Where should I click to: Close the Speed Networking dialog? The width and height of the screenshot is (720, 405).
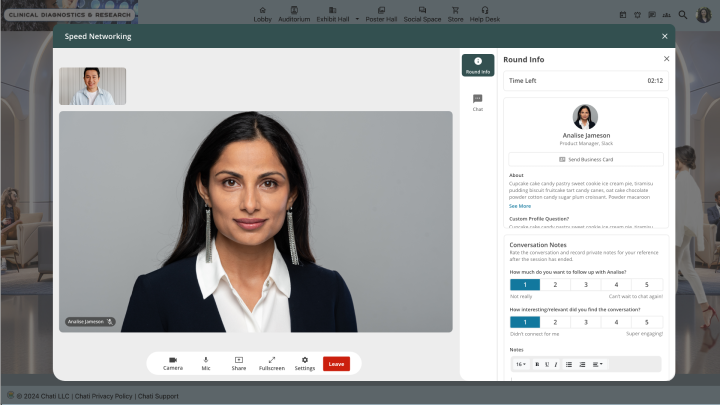click(x=664, y=36)
